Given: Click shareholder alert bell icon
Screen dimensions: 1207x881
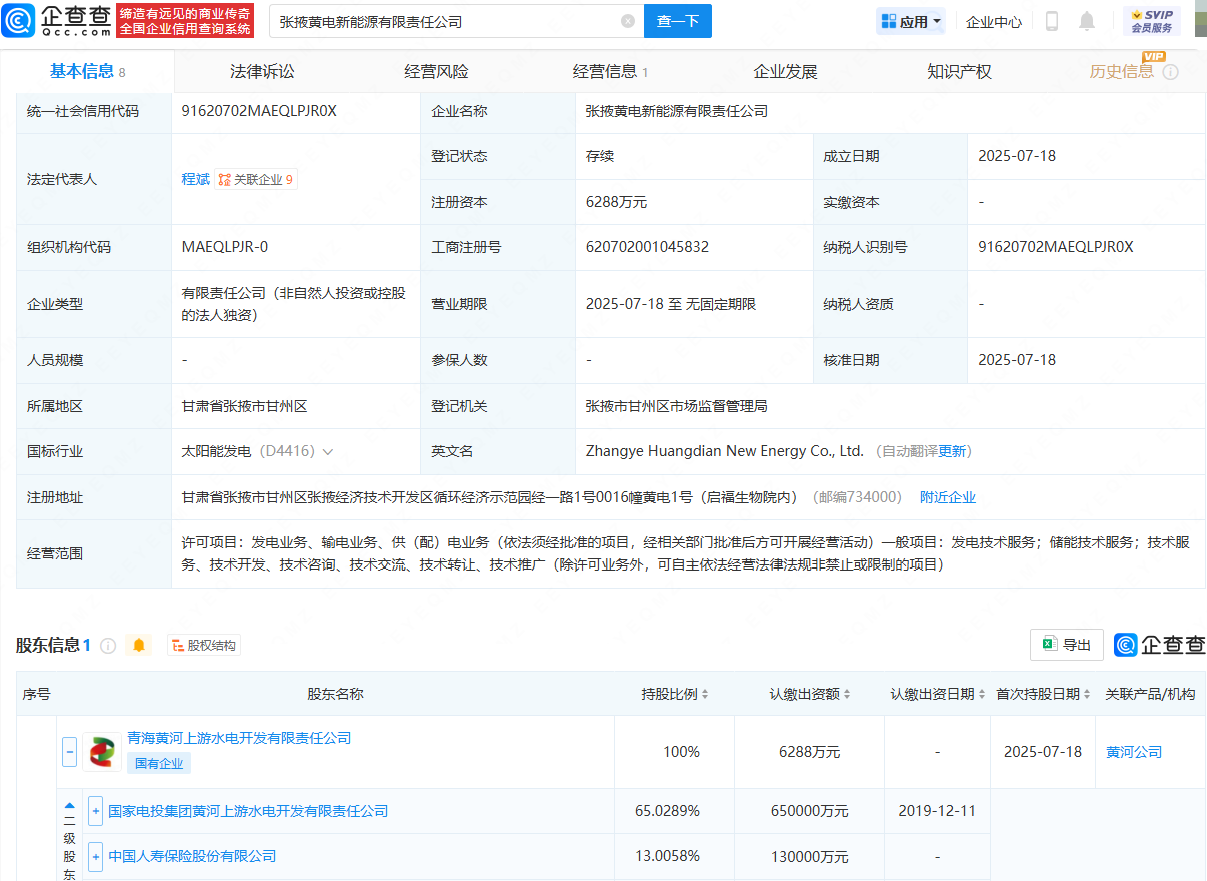Looking at the screenshot, I should pos(139,645).
